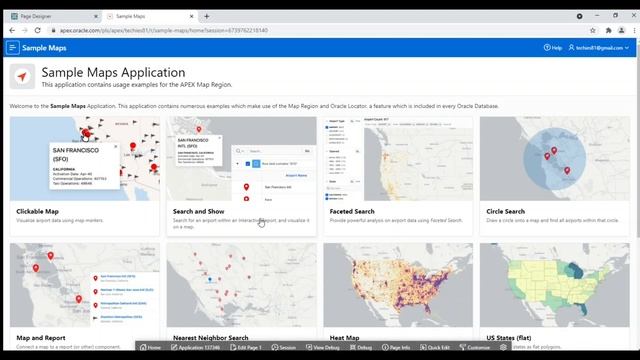Open the Clickable Map card title
This screenshot has height=360, width=640.
38,211
